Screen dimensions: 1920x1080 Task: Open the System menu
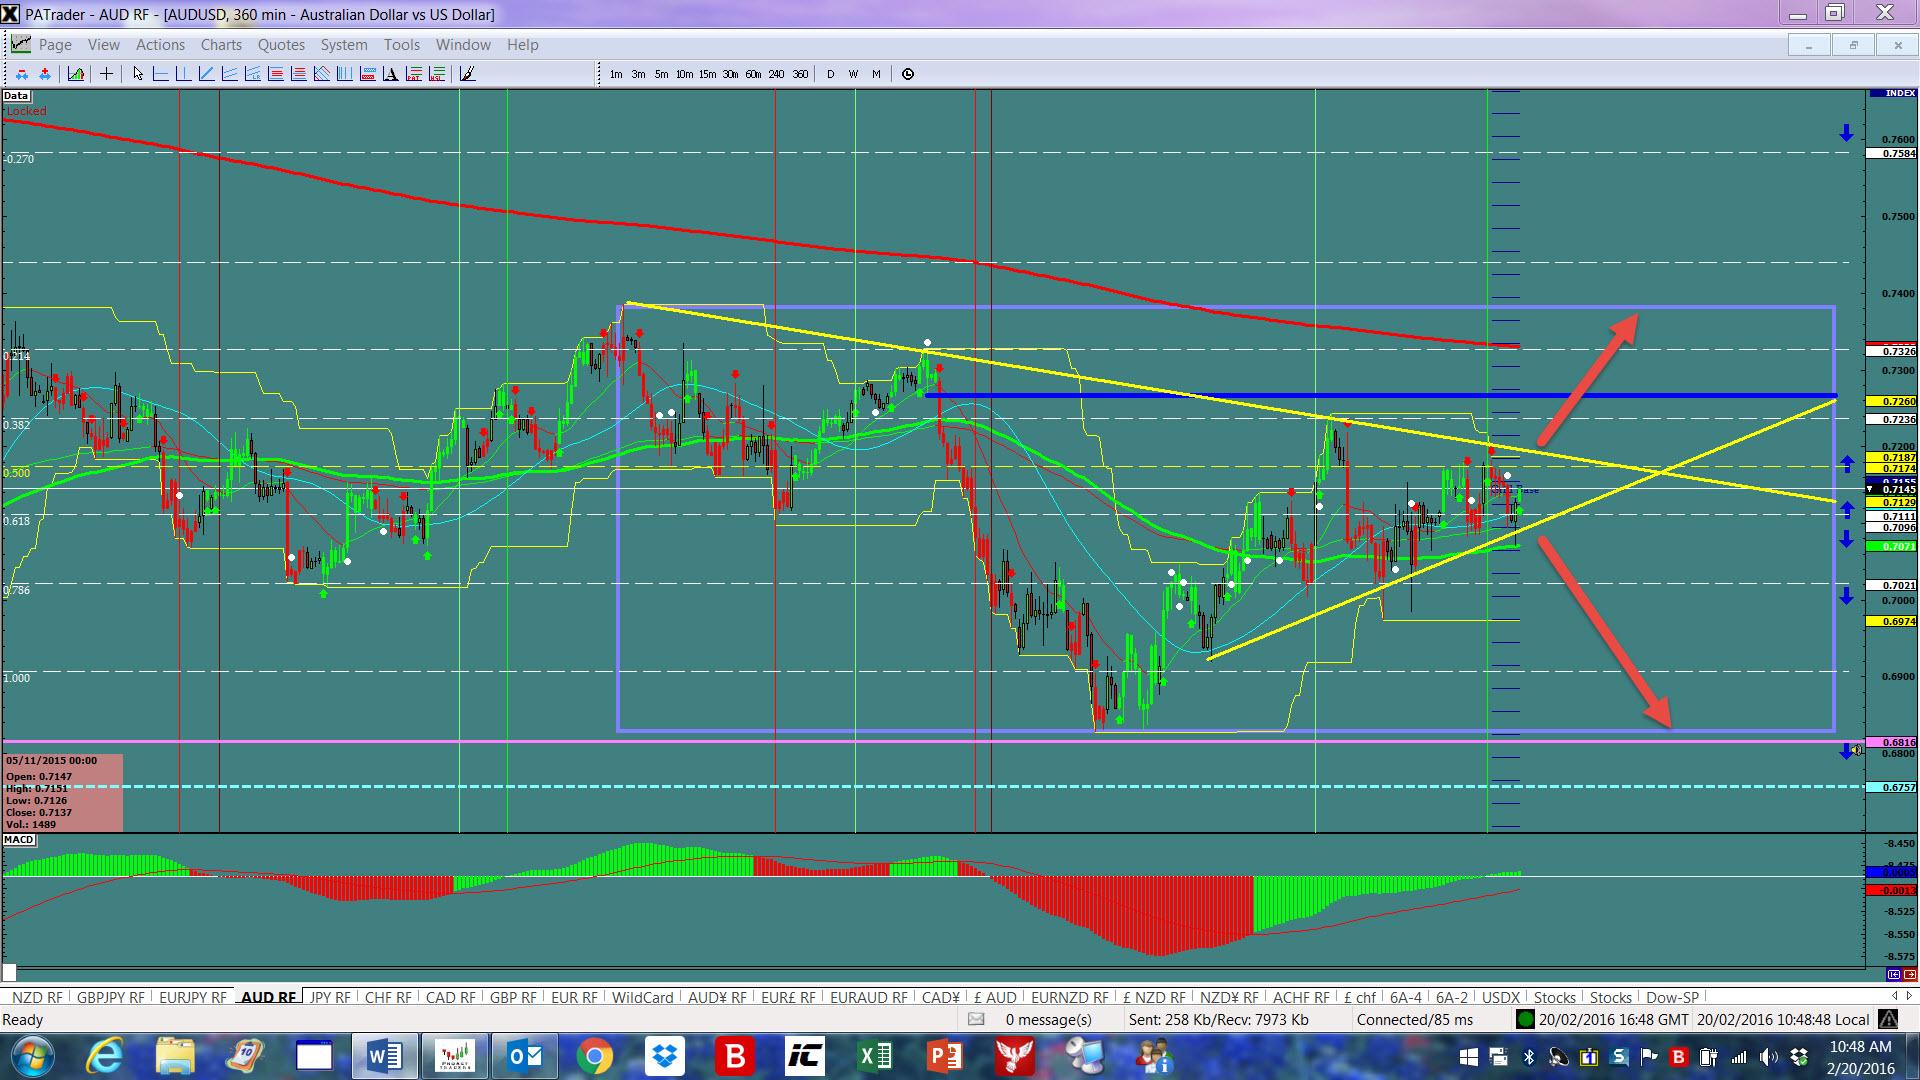[344, 45]
